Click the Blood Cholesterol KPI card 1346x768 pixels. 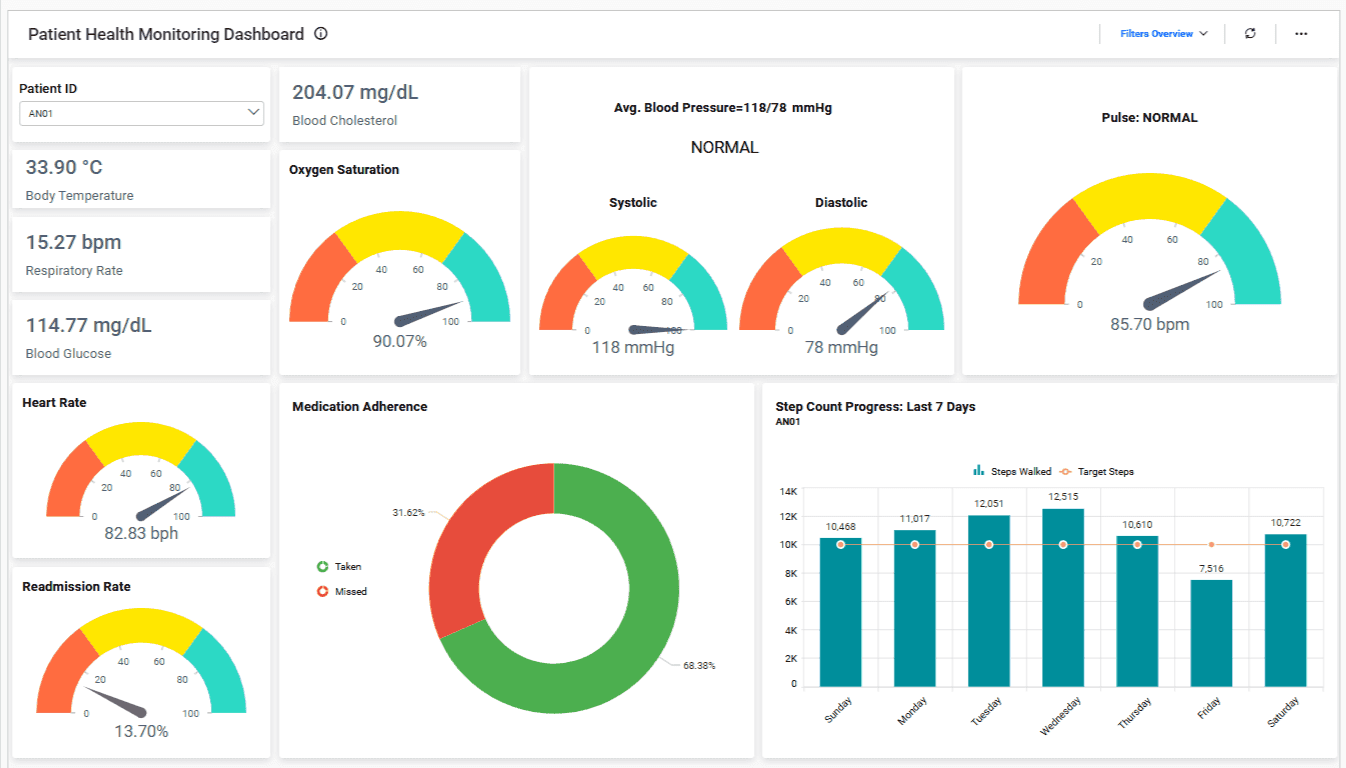tap(399, 103)
